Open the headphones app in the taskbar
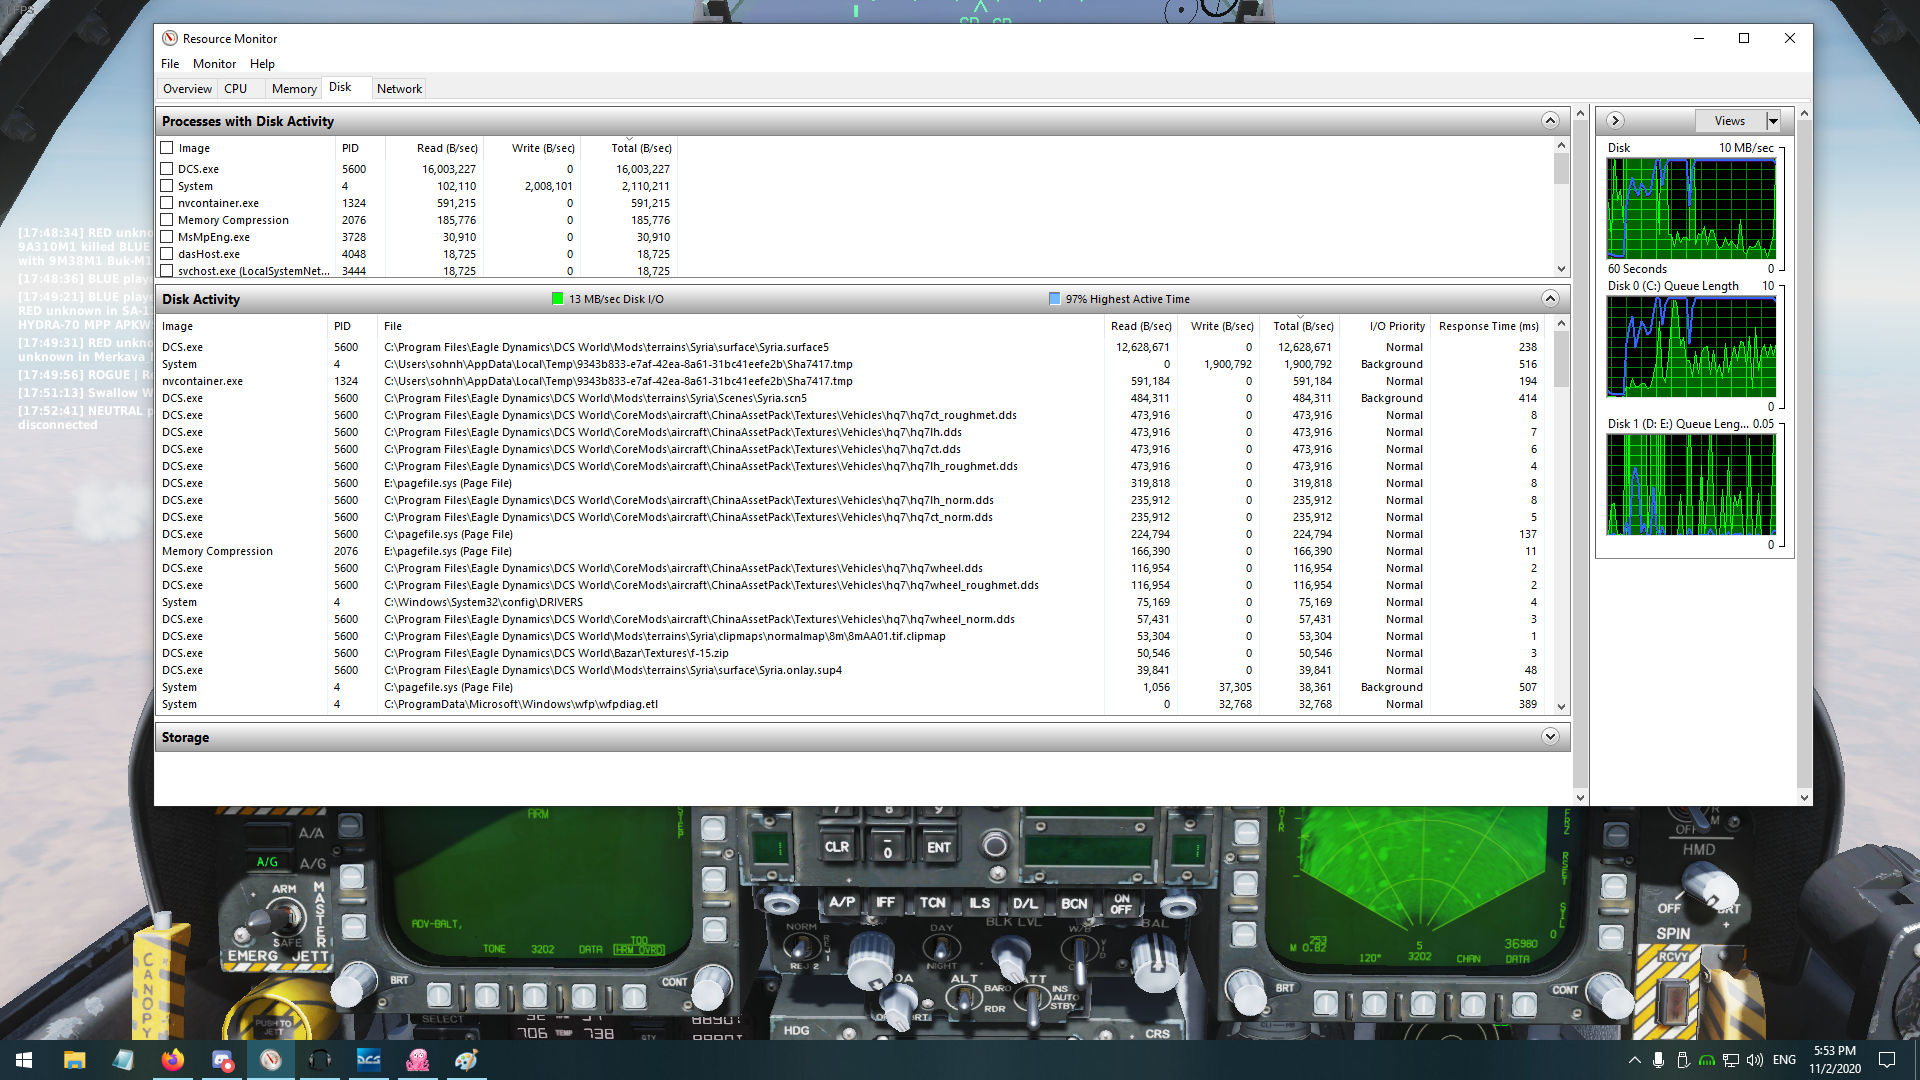The height and width of the screenshot is (1080, 1920). [x=320, y=1060]
